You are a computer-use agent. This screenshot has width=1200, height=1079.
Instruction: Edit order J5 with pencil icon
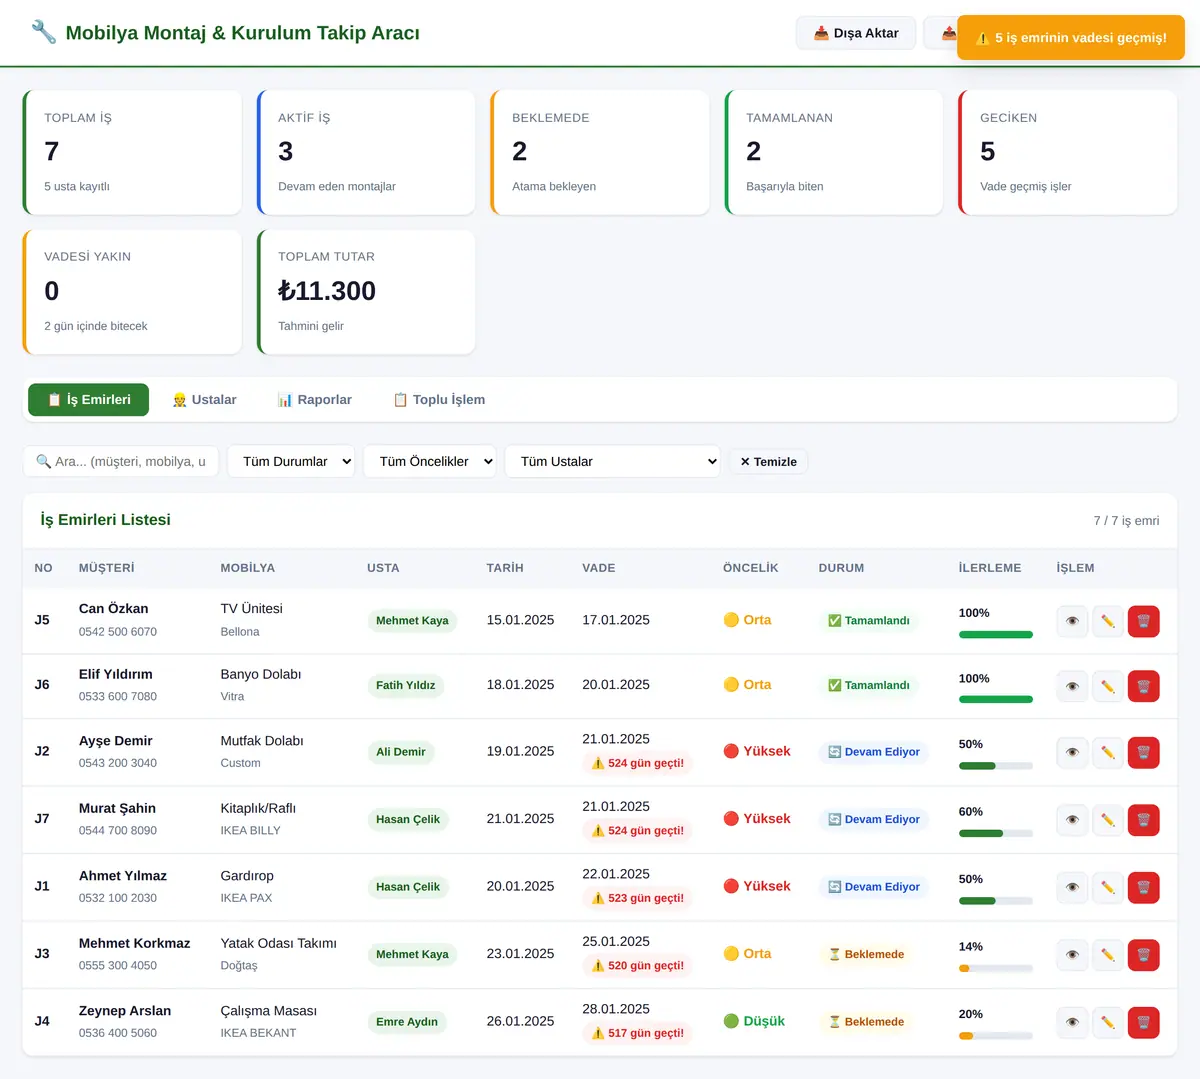click(1108, 621)
